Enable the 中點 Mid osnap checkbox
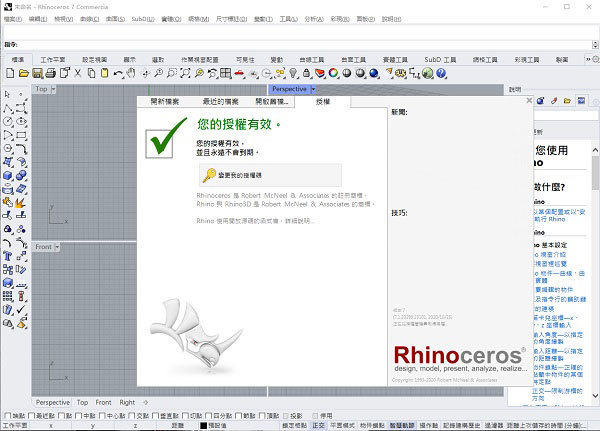 click(x=78, y=416)
